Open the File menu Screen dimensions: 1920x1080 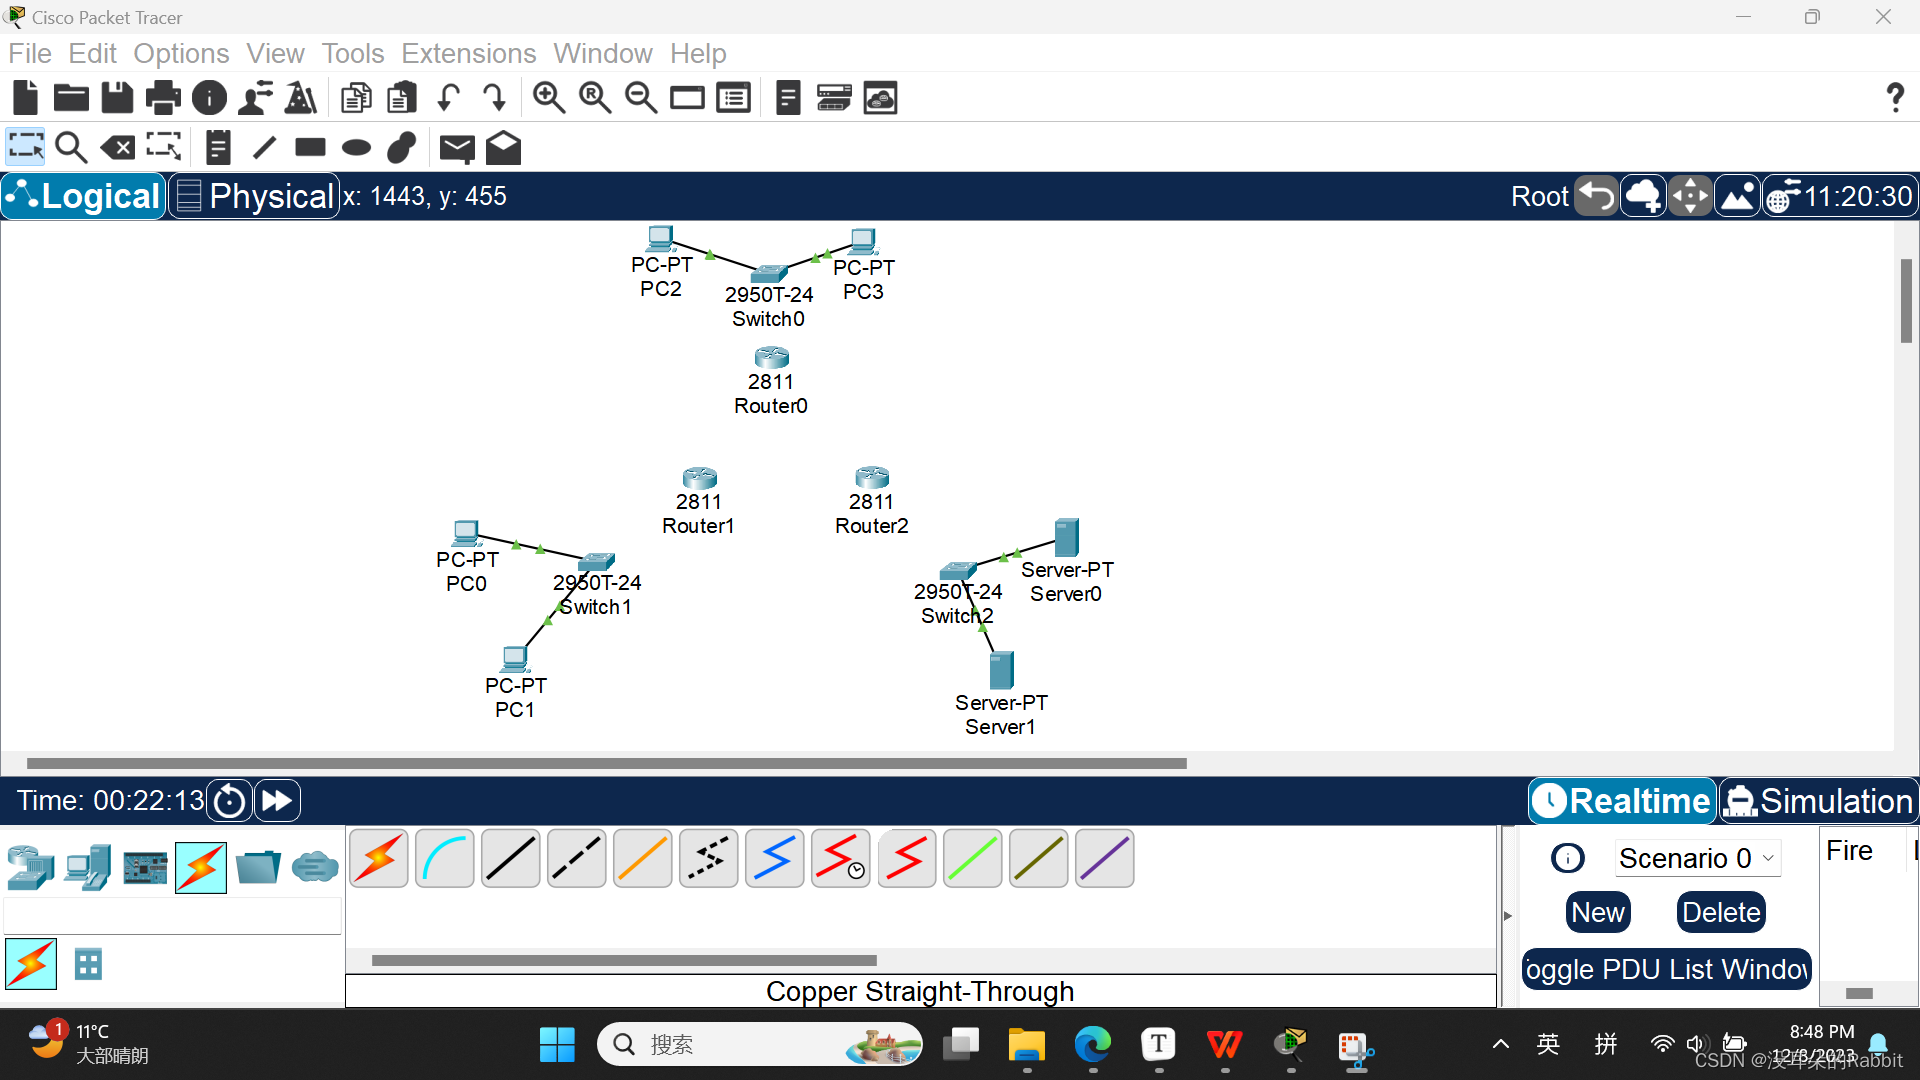(29, 53)
